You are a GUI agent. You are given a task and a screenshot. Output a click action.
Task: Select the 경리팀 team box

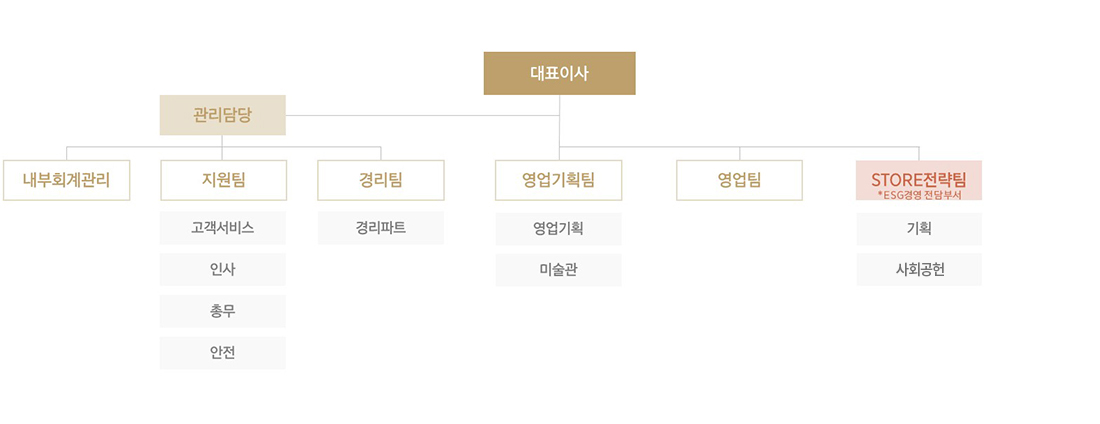(x=381, y=180)
